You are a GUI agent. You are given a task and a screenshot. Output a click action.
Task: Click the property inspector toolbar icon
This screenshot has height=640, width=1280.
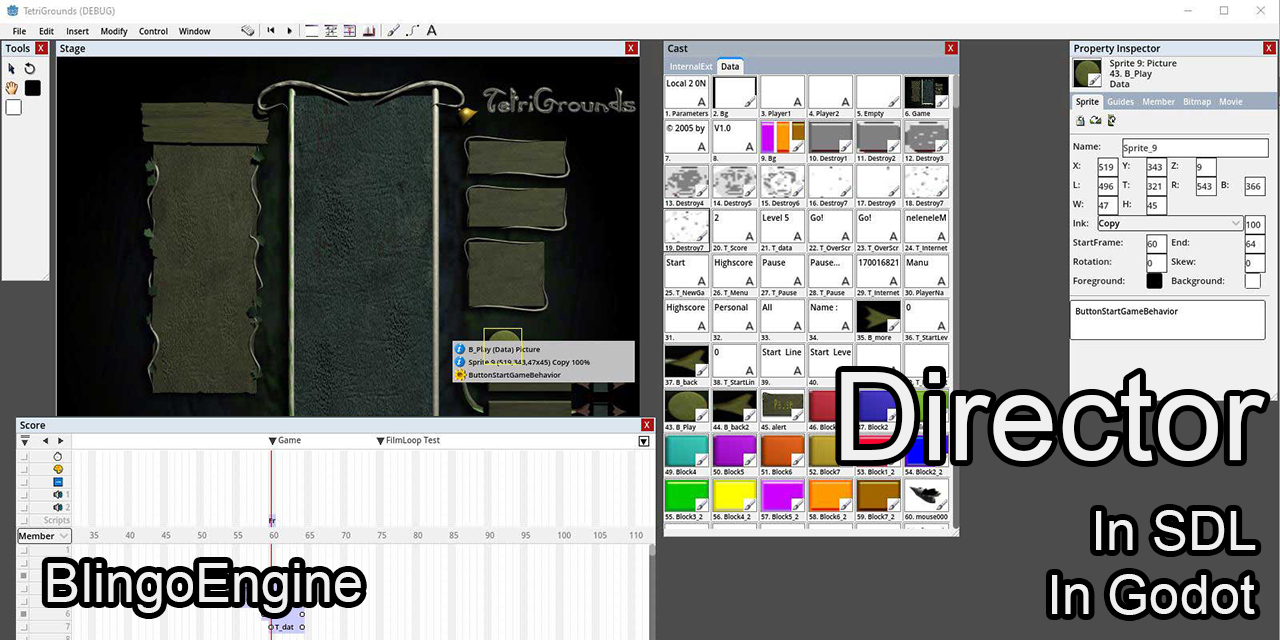coord(369,31)
